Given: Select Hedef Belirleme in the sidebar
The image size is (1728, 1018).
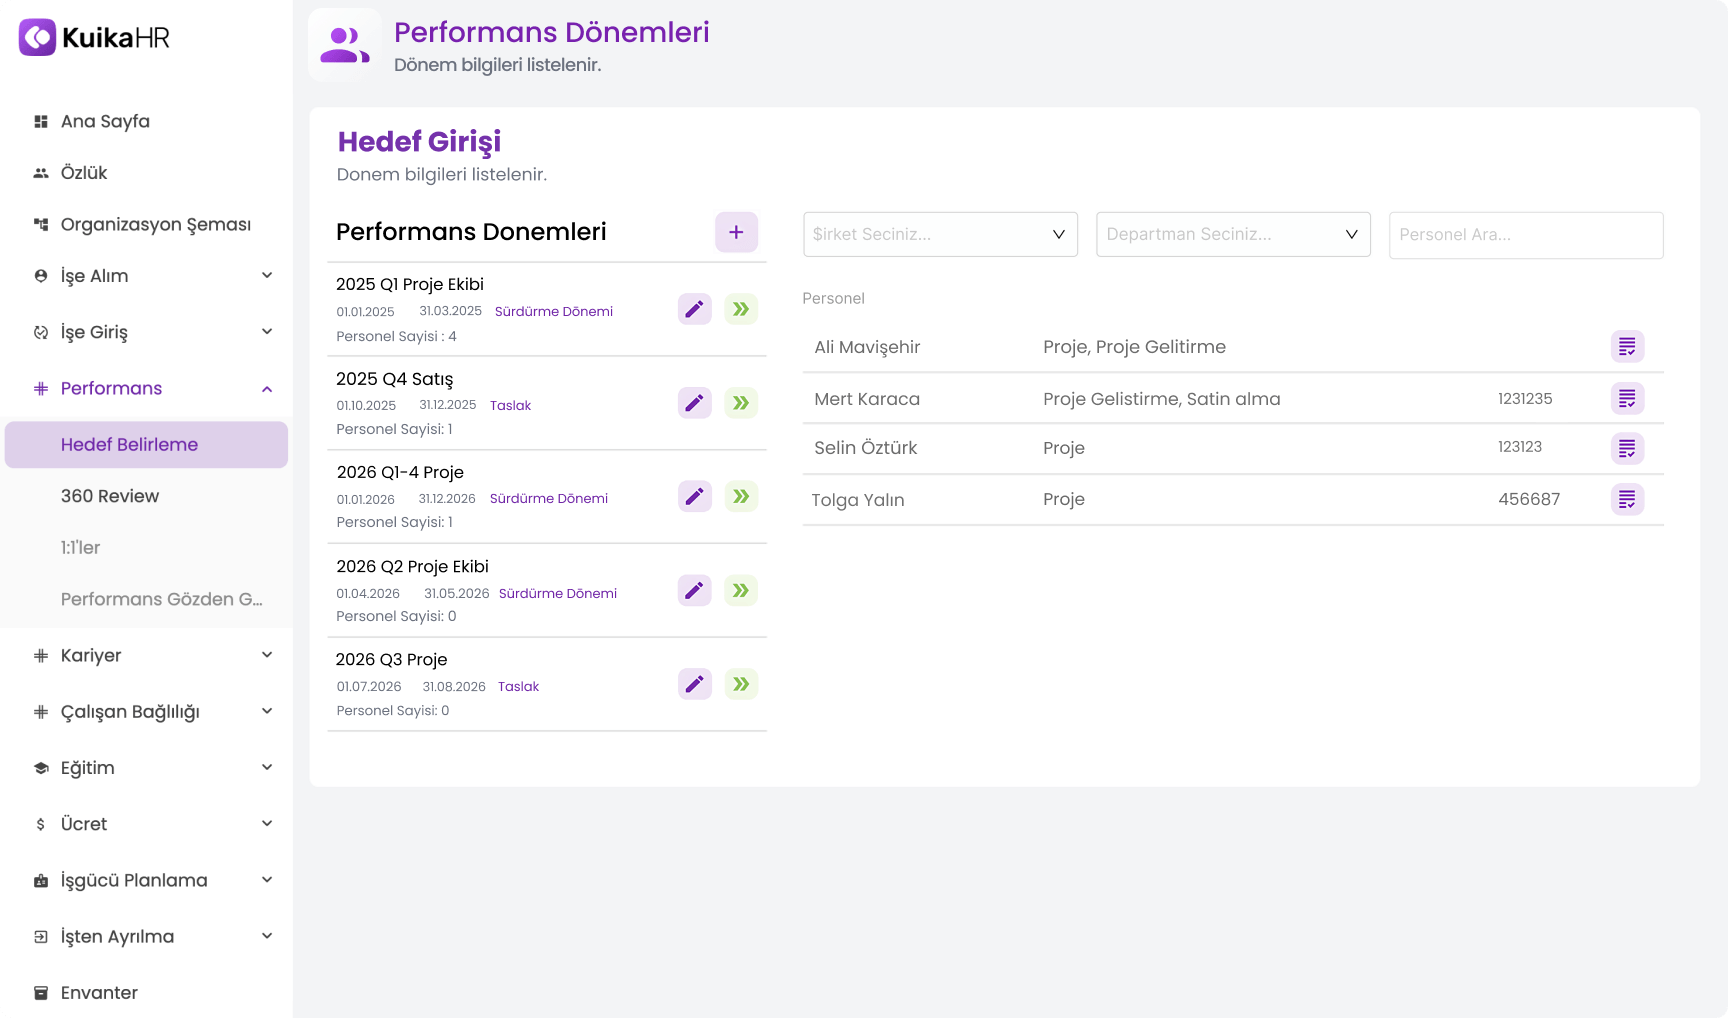Looking at the screenshot, I should click(129, 444).
